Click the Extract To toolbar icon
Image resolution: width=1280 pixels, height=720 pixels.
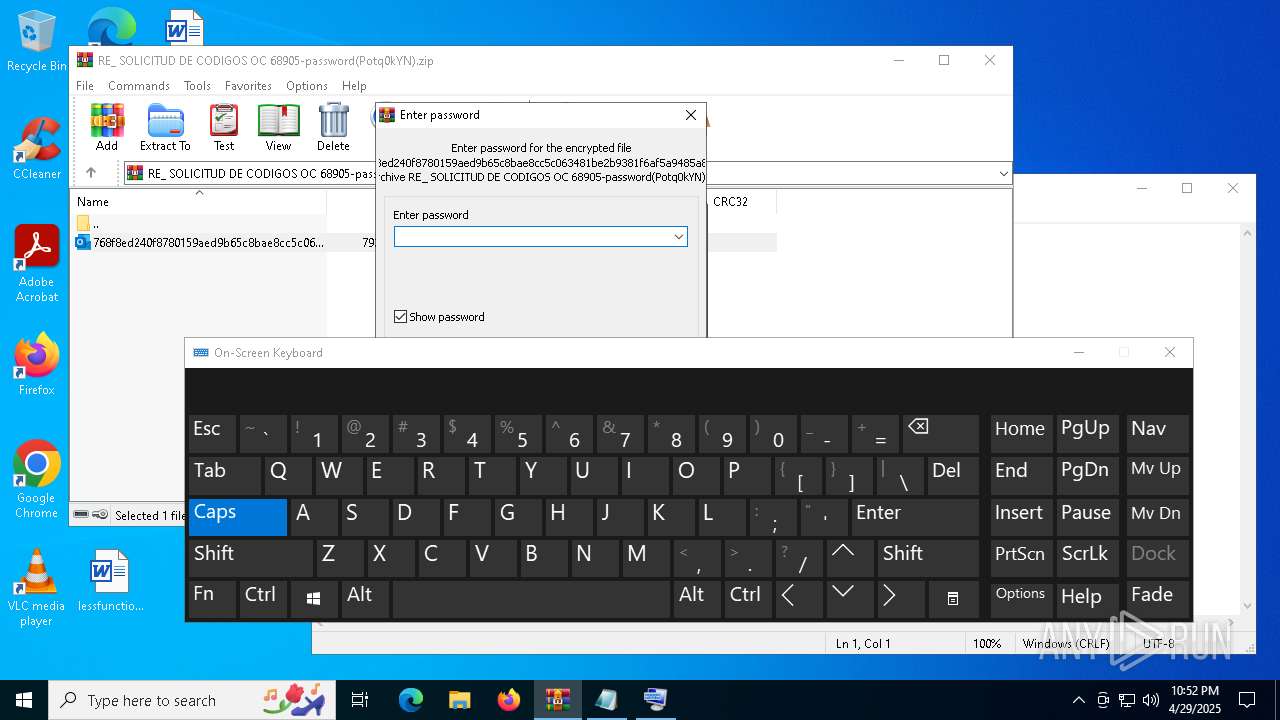pos(165,127)
